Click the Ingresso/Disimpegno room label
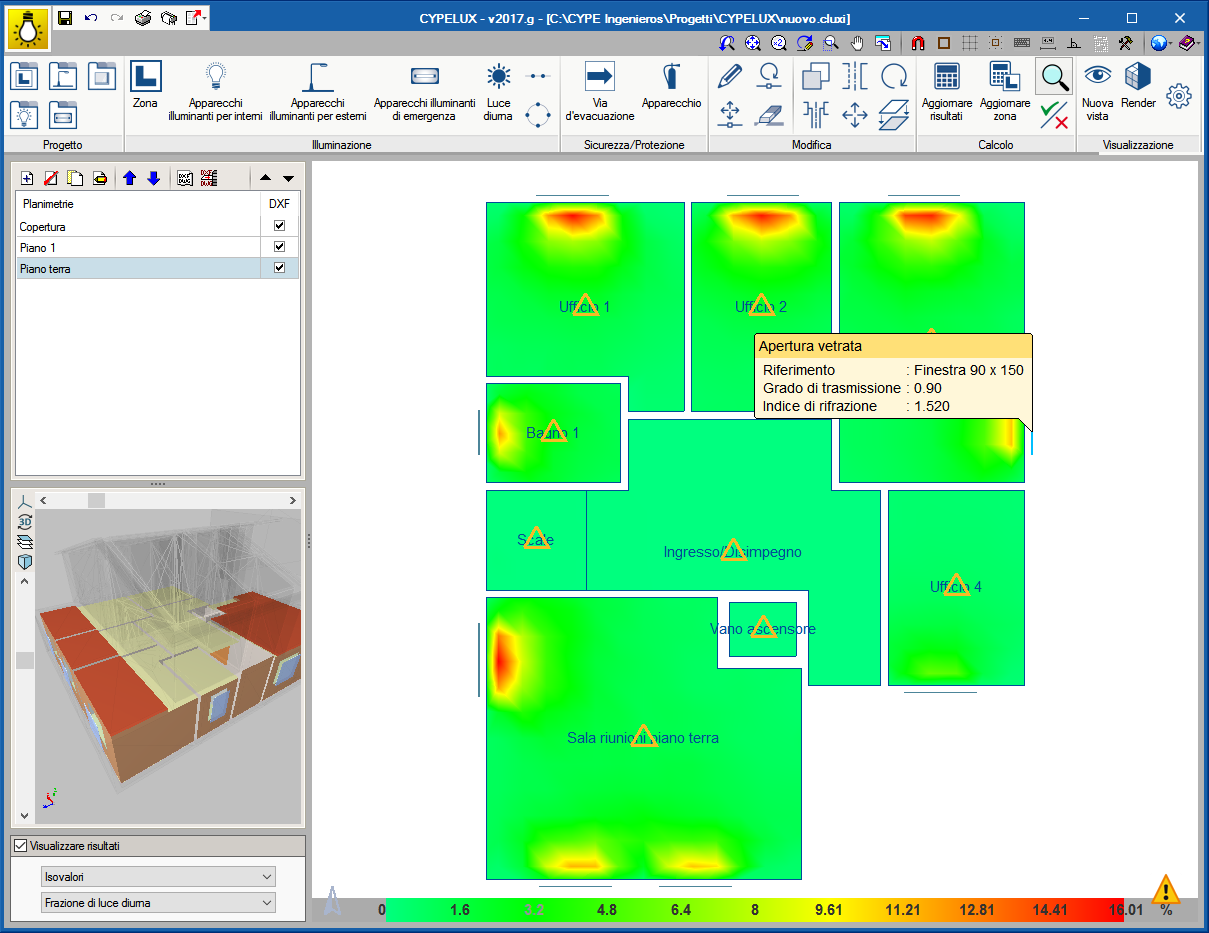Viewport: 1209px width, 933px height. click(x=733, y=552)
